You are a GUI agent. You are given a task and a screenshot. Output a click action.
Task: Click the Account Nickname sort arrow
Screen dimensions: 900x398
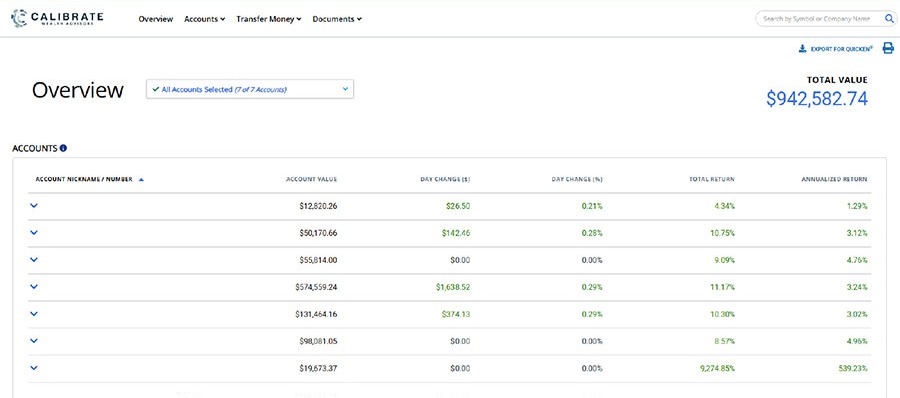tap(141, 180)
